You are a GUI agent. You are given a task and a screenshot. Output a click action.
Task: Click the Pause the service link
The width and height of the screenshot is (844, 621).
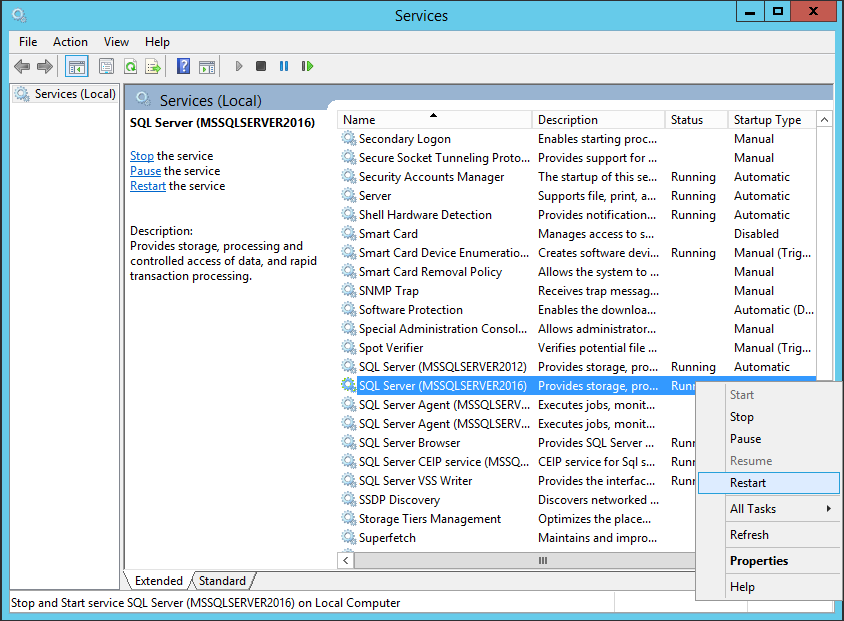145,171
